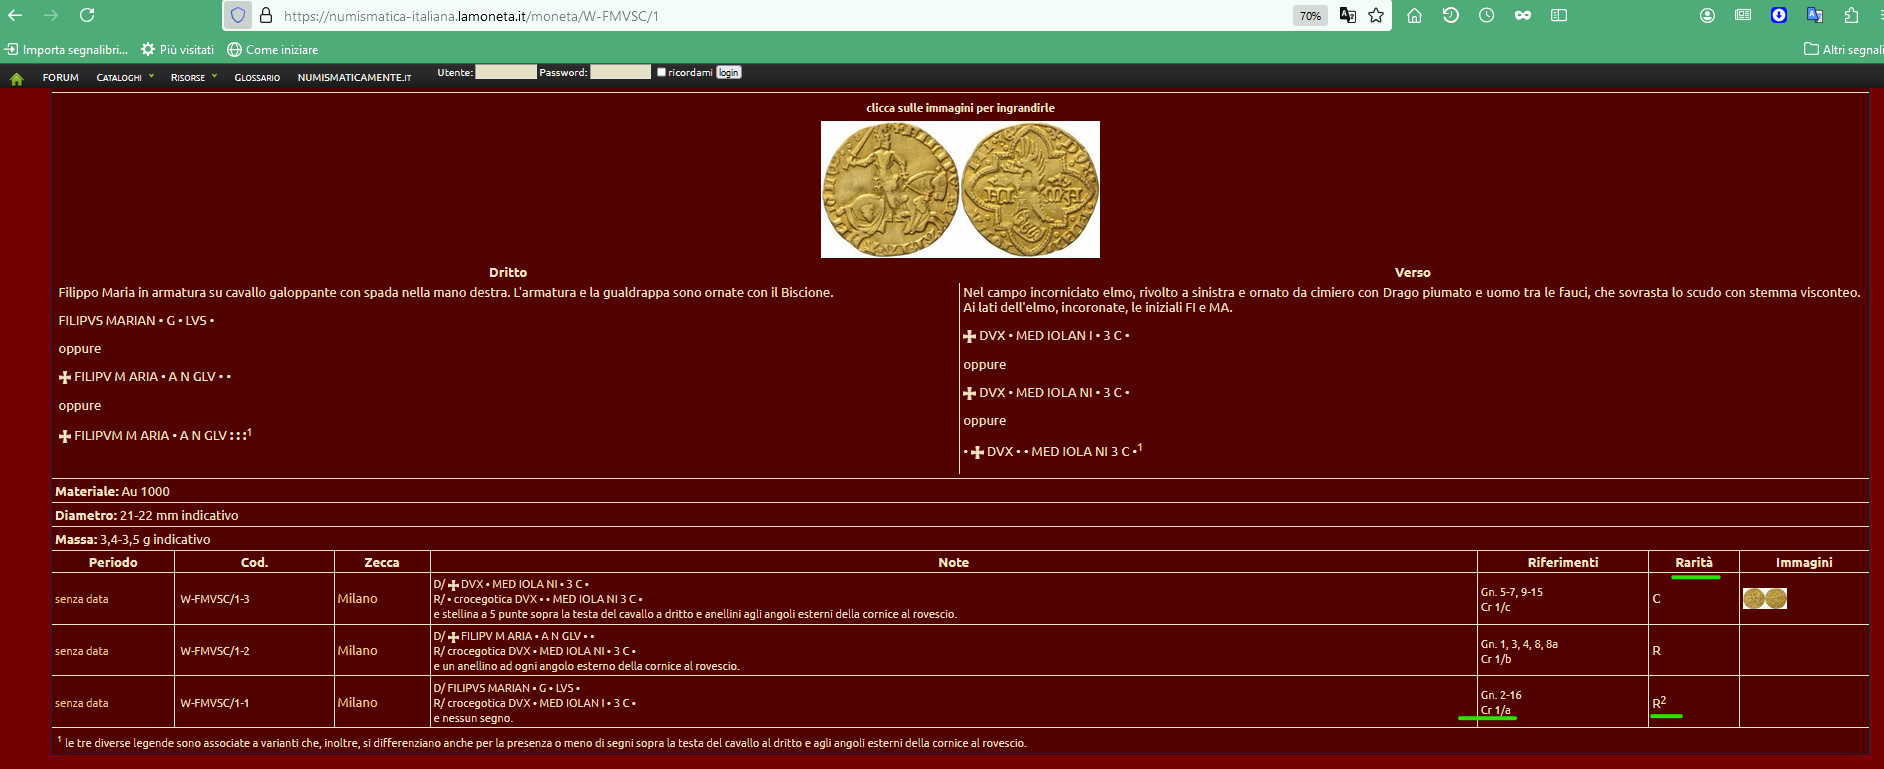Click the Utente username input field

click(x=506, y=72)
